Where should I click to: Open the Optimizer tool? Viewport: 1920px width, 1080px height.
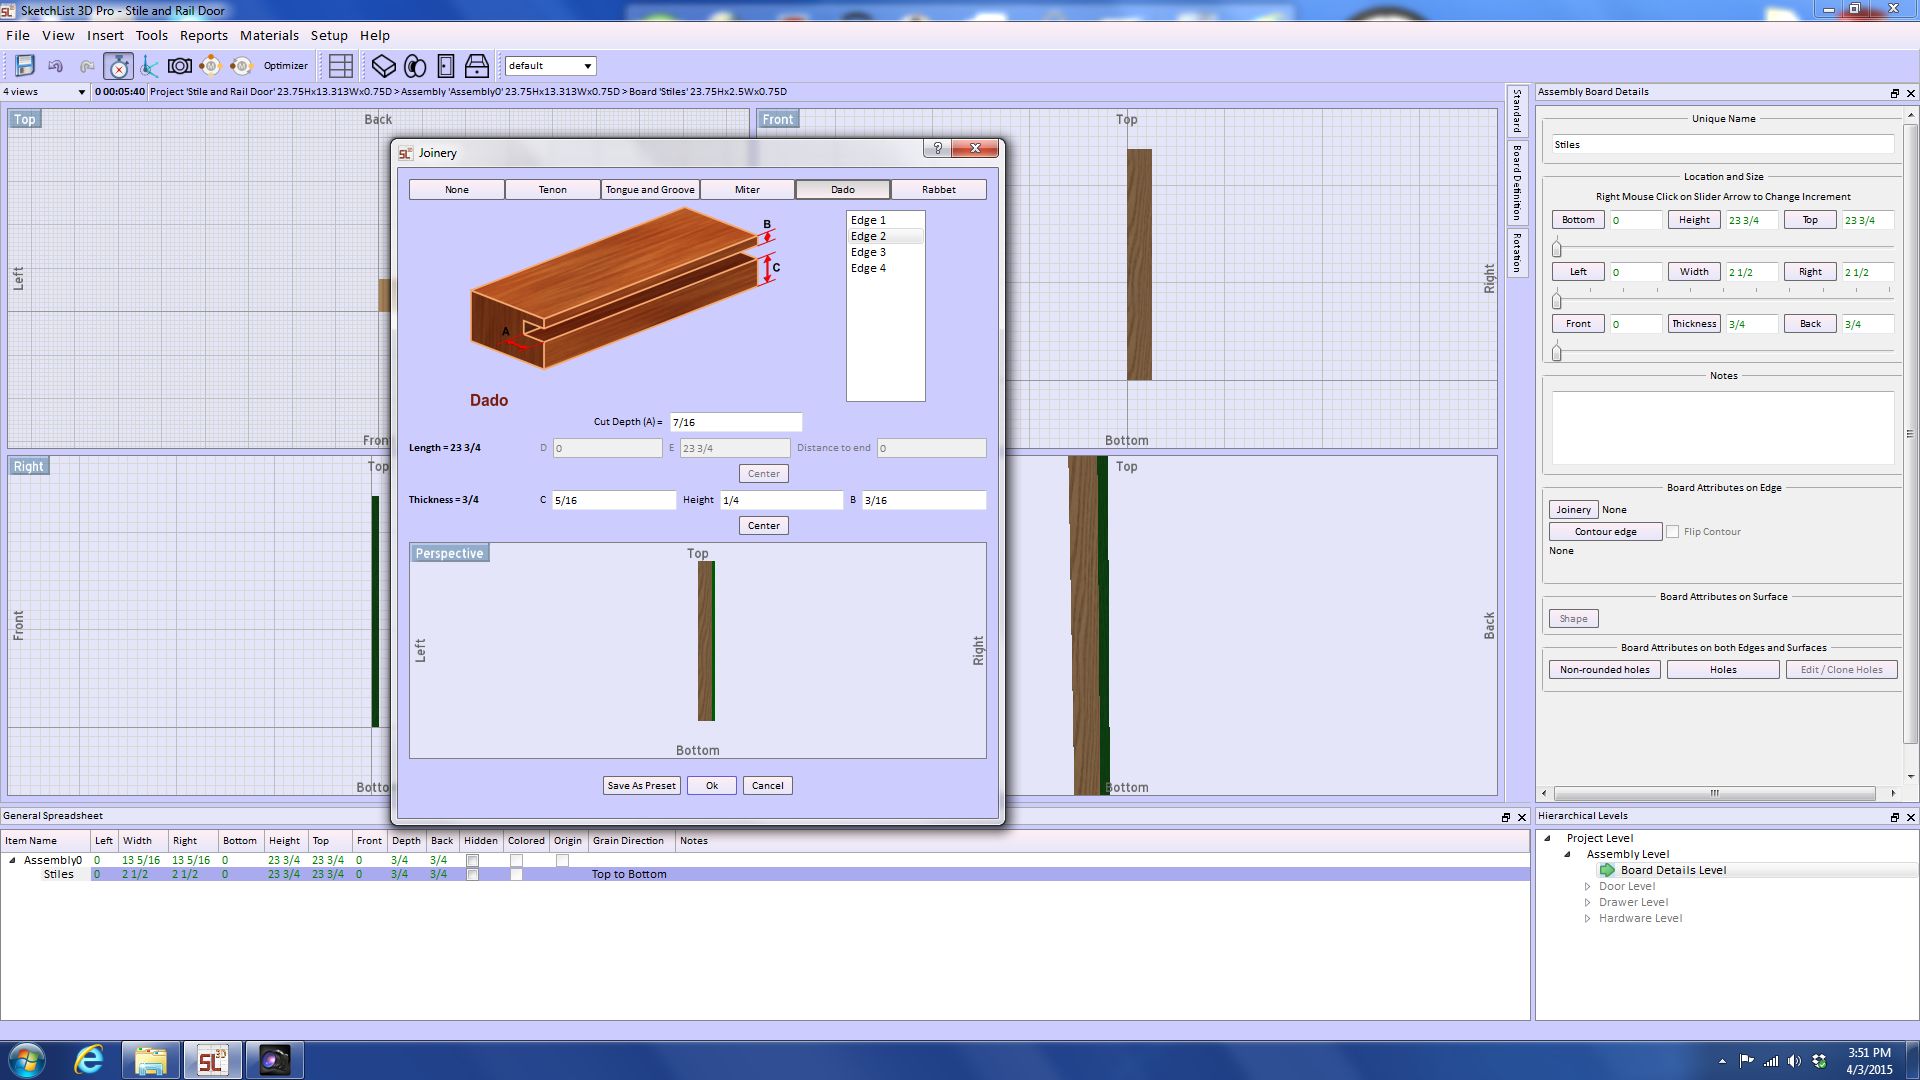[x=286, y=66]
